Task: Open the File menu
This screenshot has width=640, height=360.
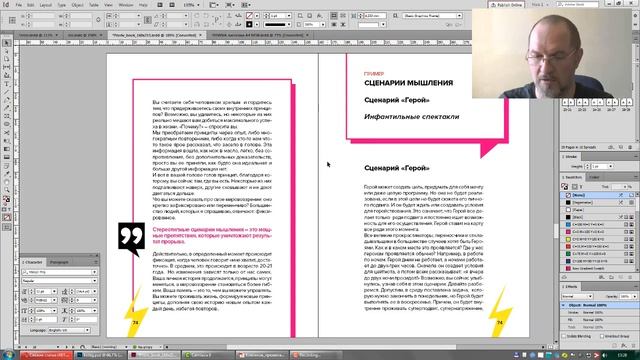Action: pos(19,5)
